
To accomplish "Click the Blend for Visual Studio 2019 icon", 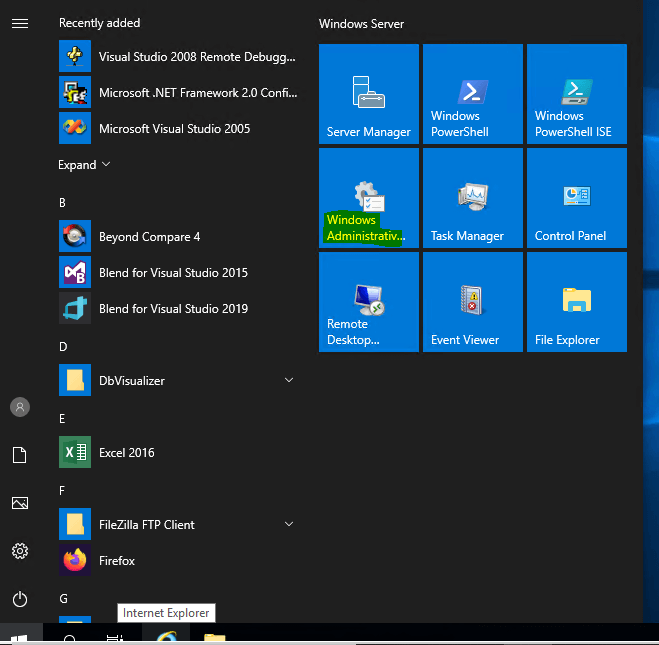I will pyautogui.click(x=75, y=308).
